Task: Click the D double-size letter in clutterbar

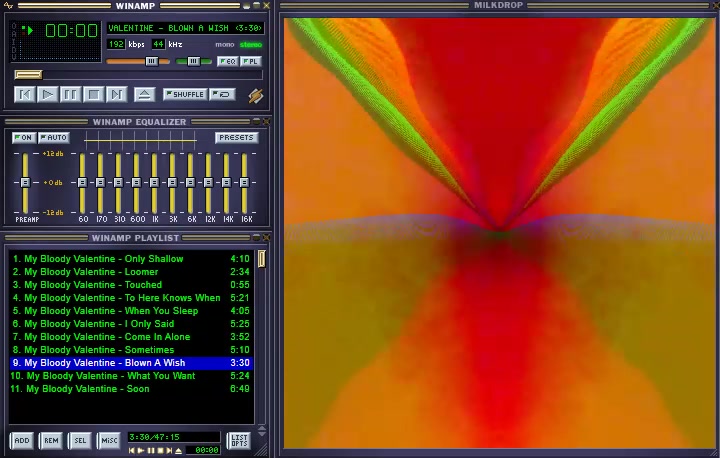Action: click(x=14, y=49)
